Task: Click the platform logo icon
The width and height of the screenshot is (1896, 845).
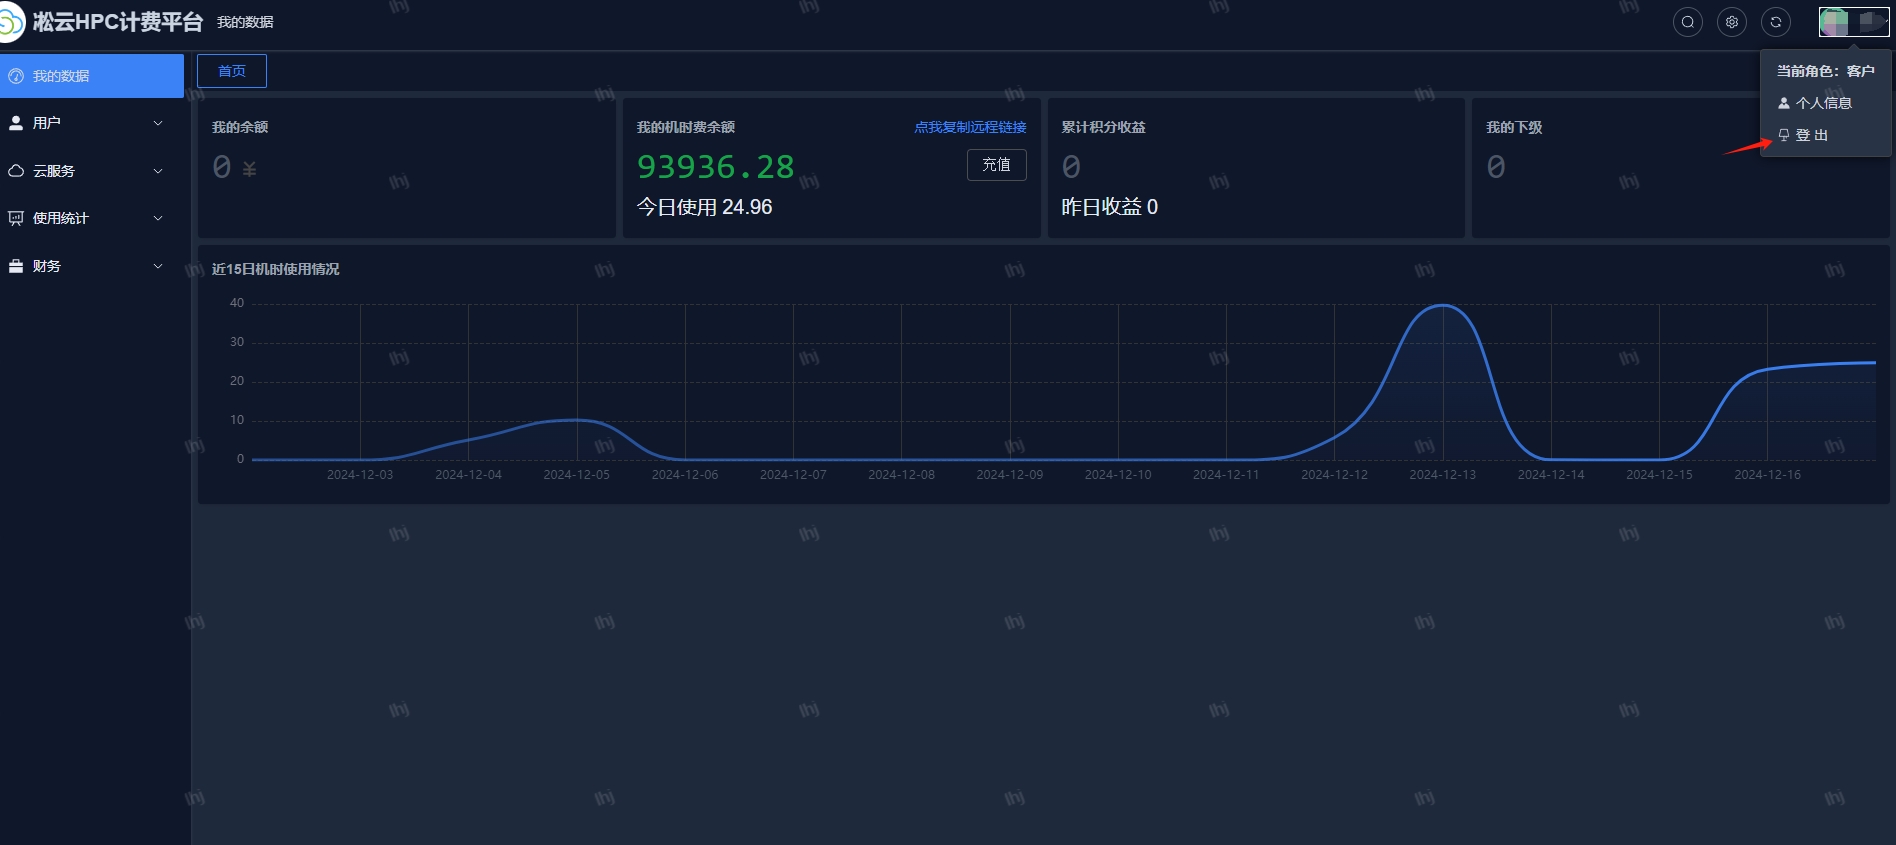Action: 10,22
